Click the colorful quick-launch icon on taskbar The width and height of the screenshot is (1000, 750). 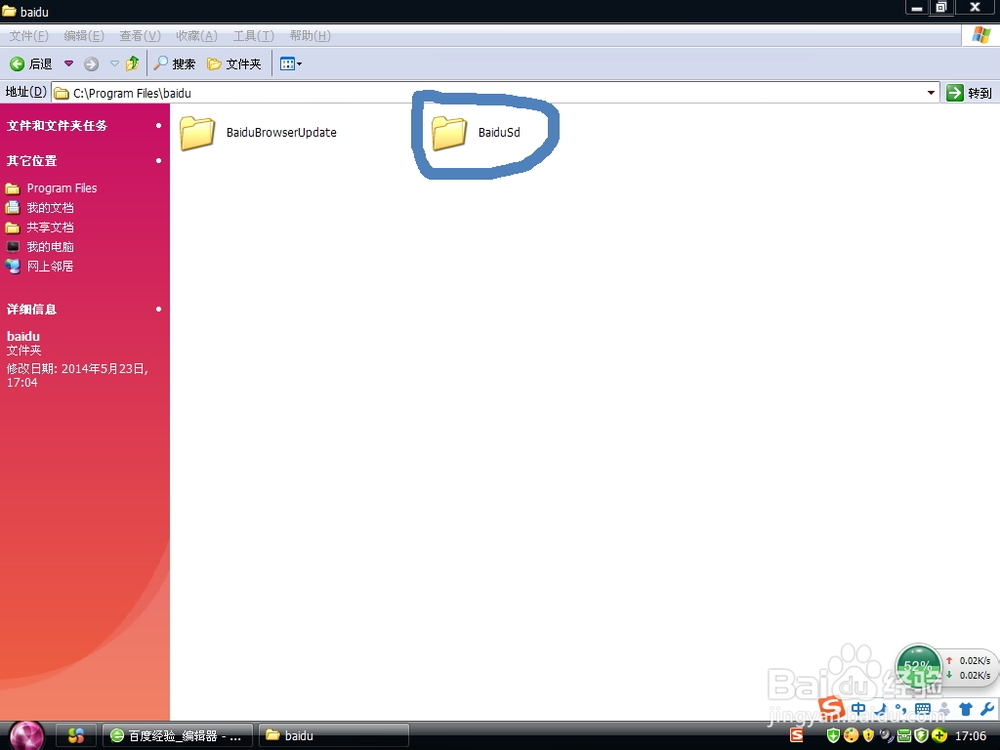pos(76,736)
